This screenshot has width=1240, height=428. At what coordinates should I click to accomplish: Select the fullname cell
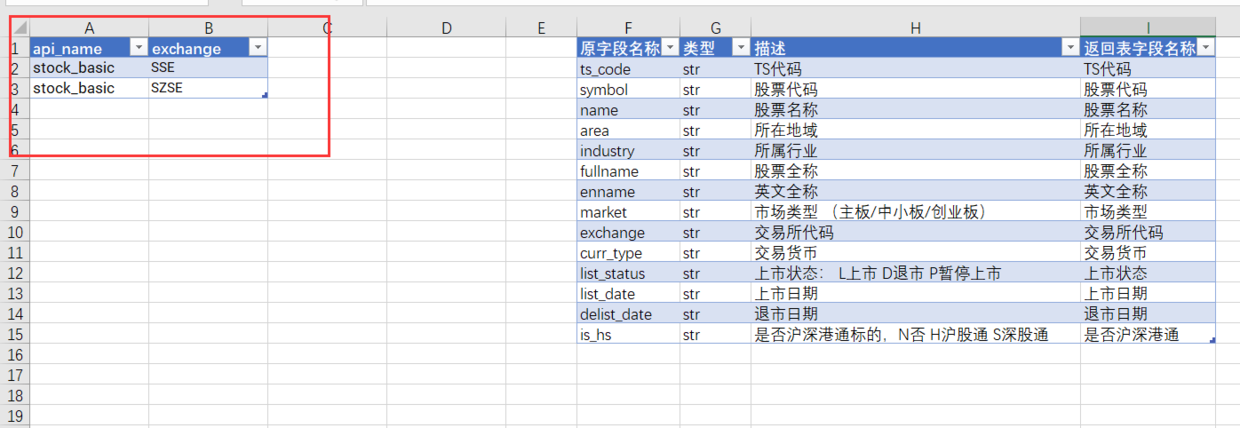[628, 171]
